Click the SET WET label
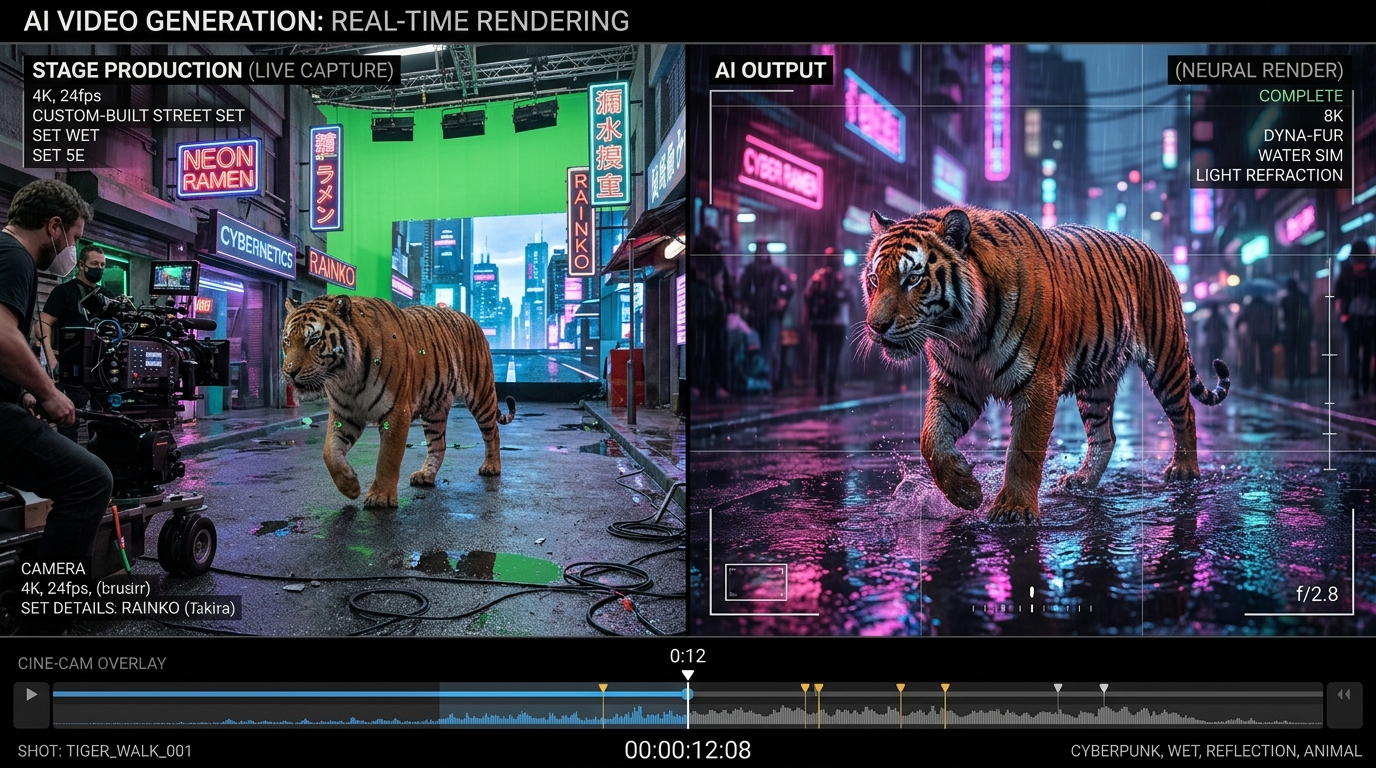 click(66, 136)
